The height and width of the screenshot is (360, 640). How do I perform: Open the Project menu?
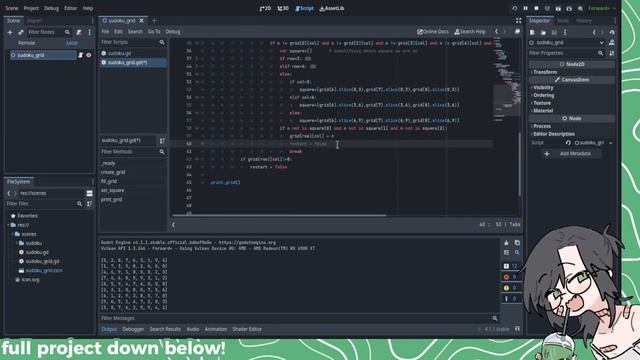point(31,8)
